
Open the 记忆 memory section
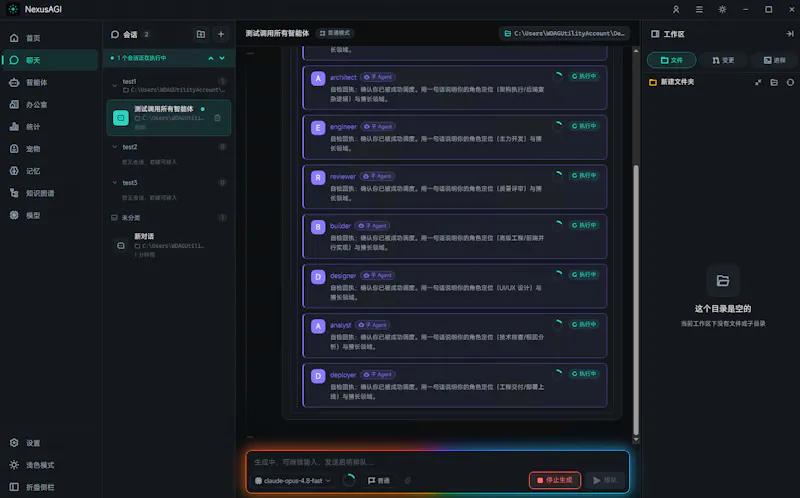tap(49, 171)
